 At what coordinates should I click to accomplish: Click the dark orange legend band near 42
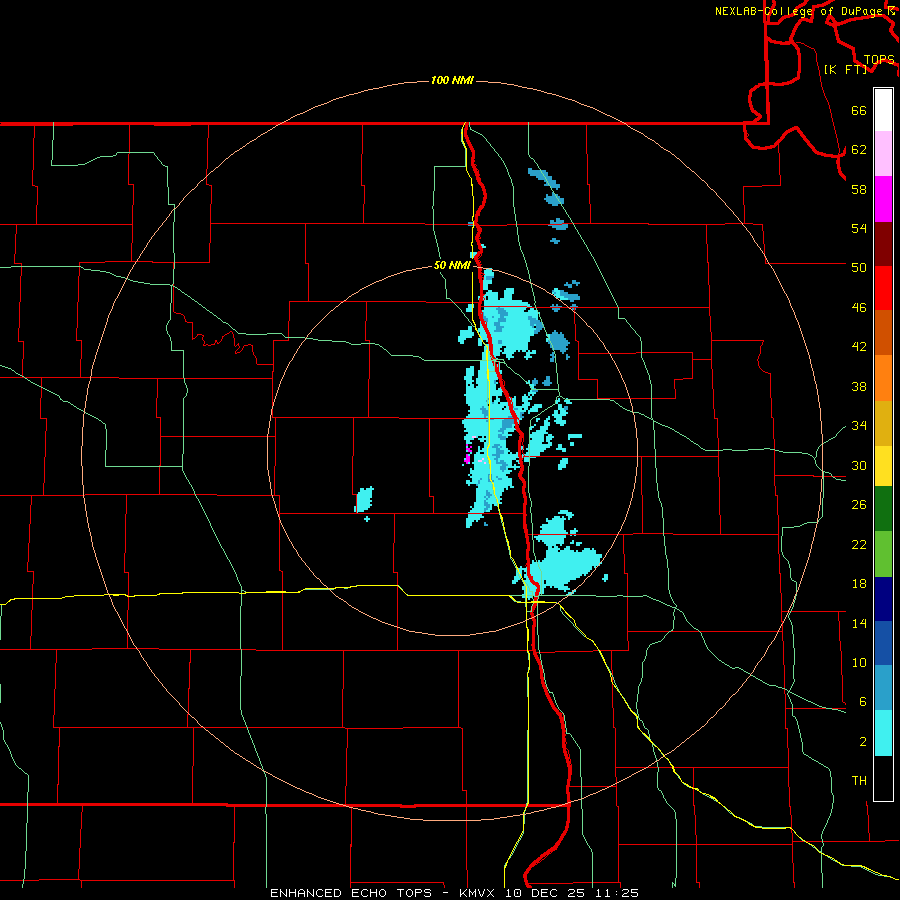point(883,332)
